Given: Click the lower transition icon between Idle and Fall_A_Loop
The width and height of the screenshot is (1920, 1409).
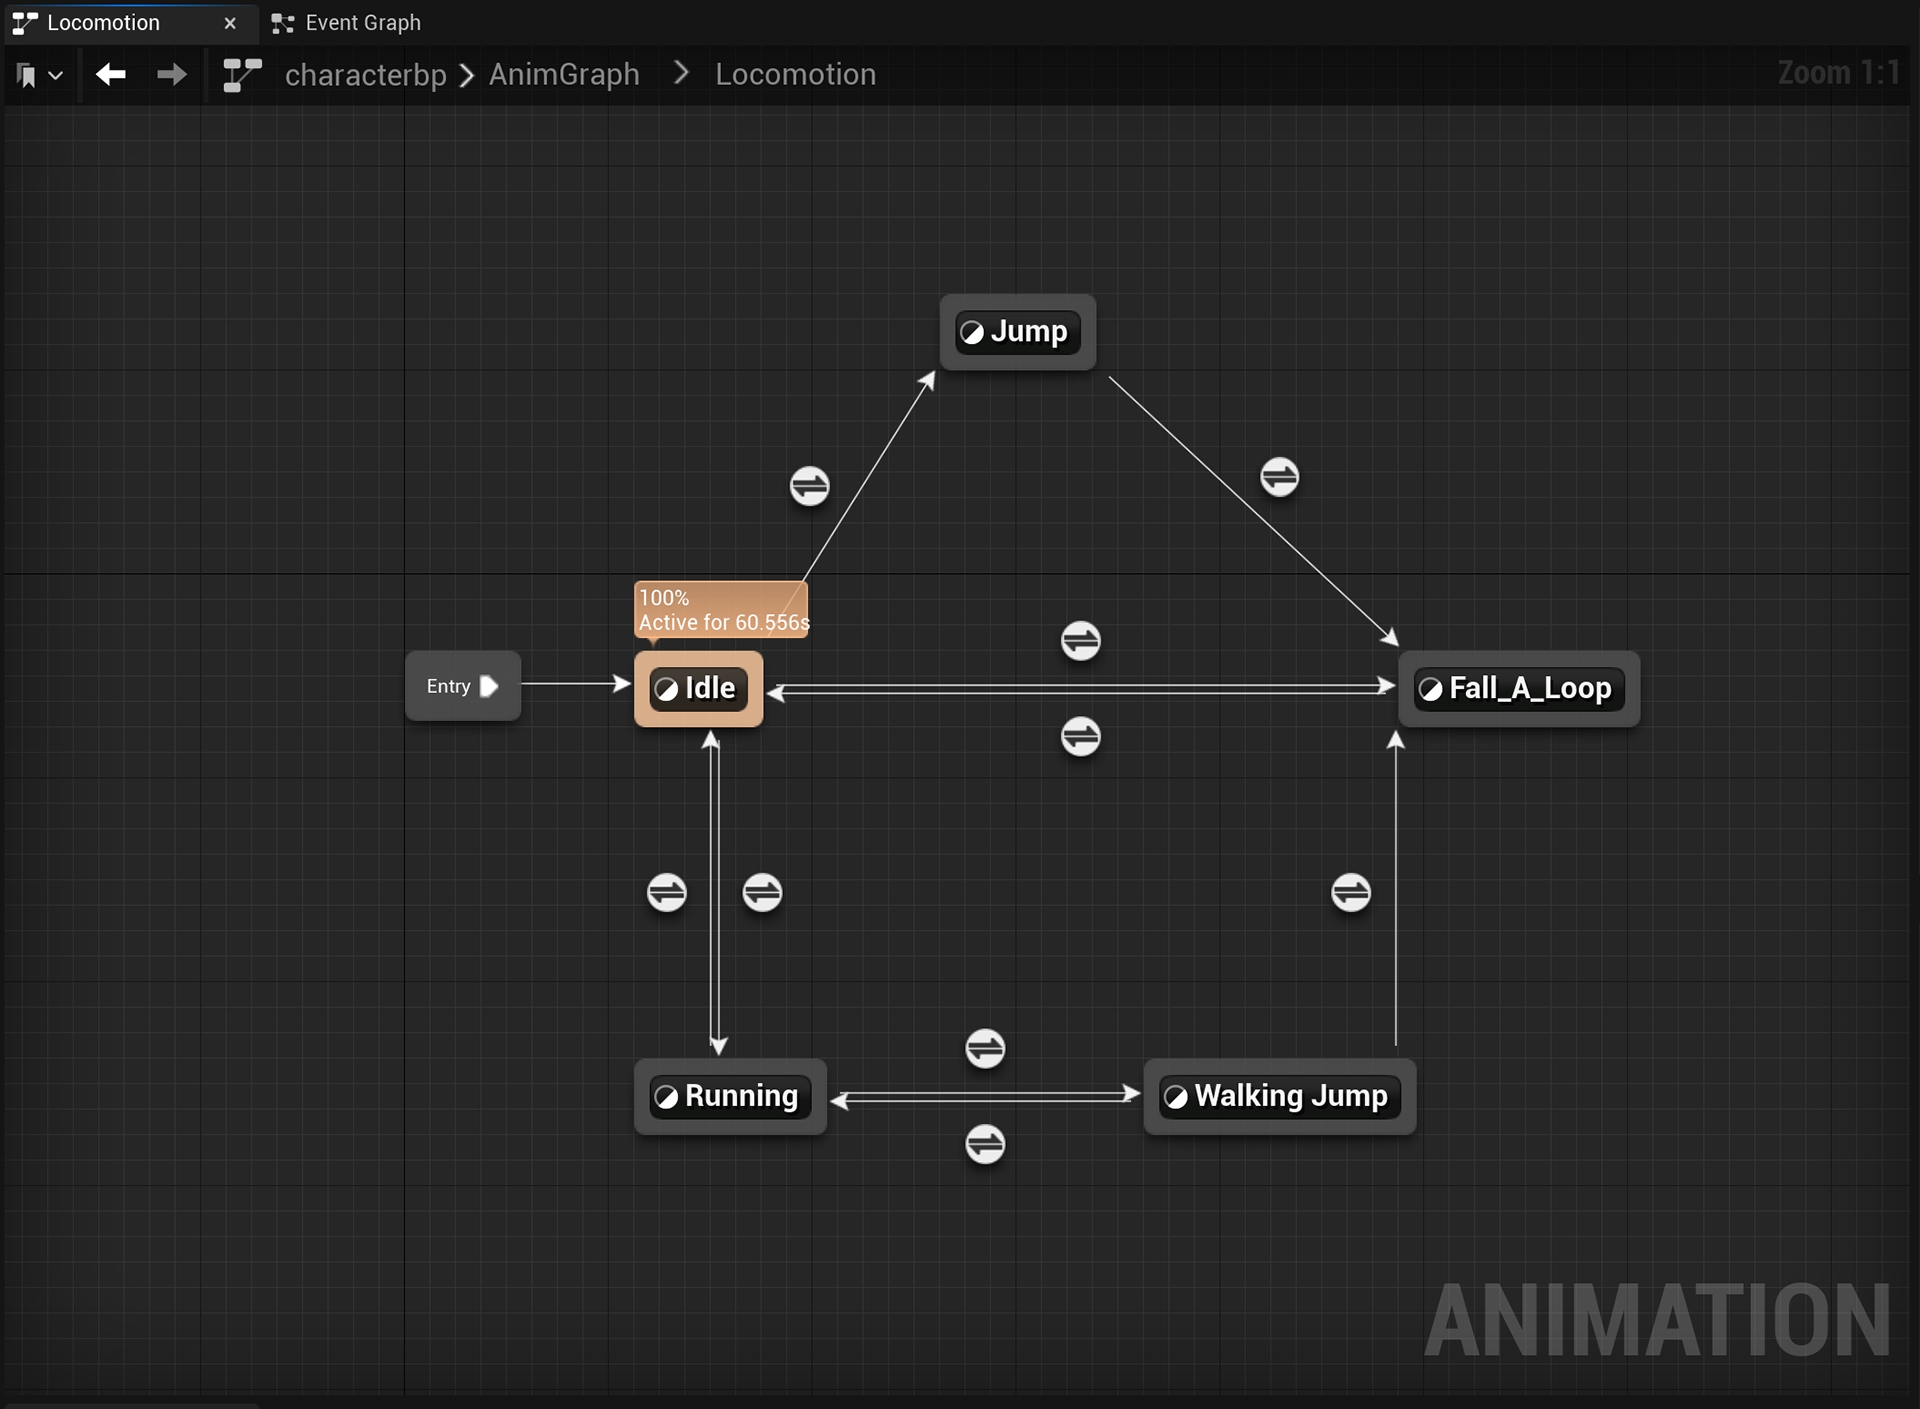Looking at the screenshot, I should point(1080,737).
